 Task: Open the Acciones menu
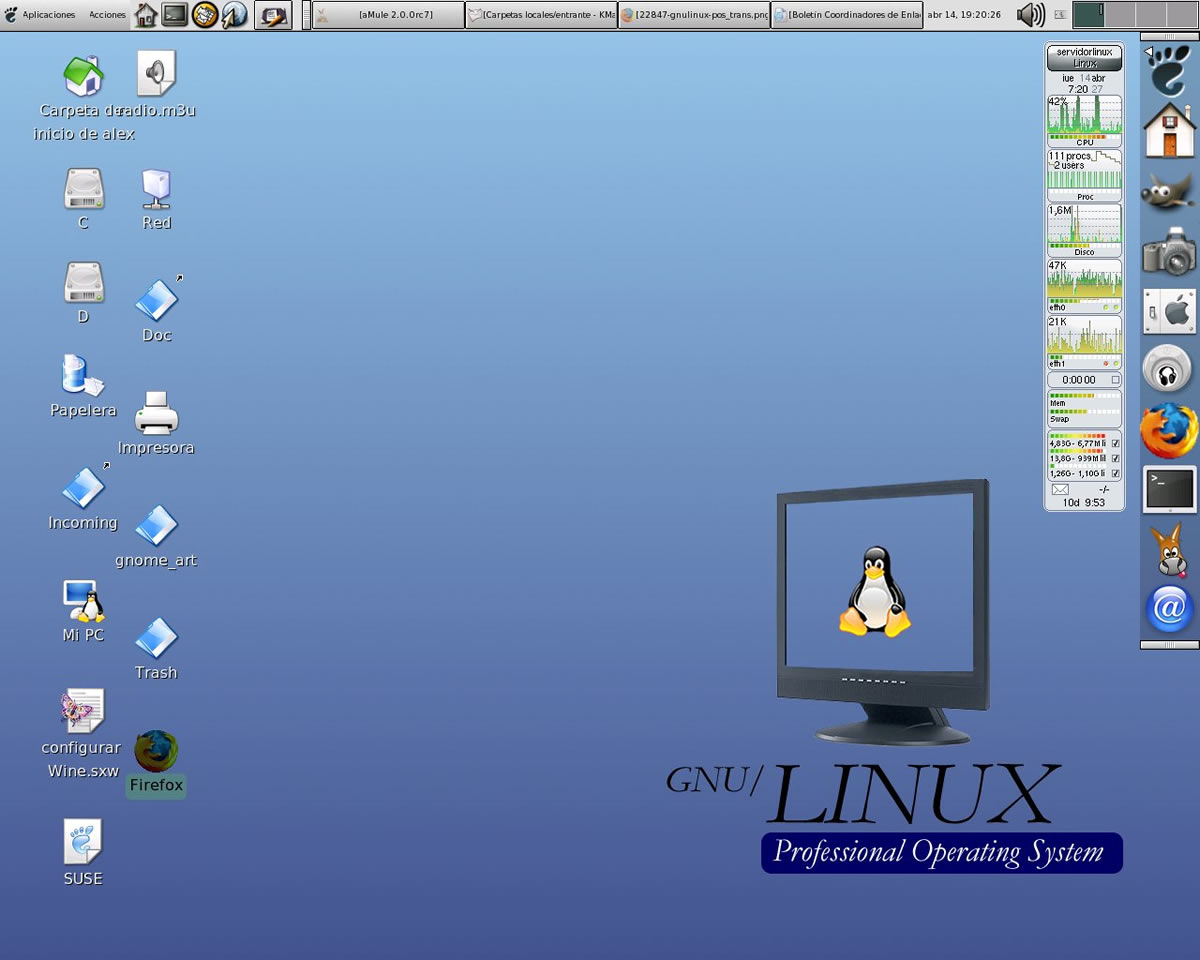106,15
